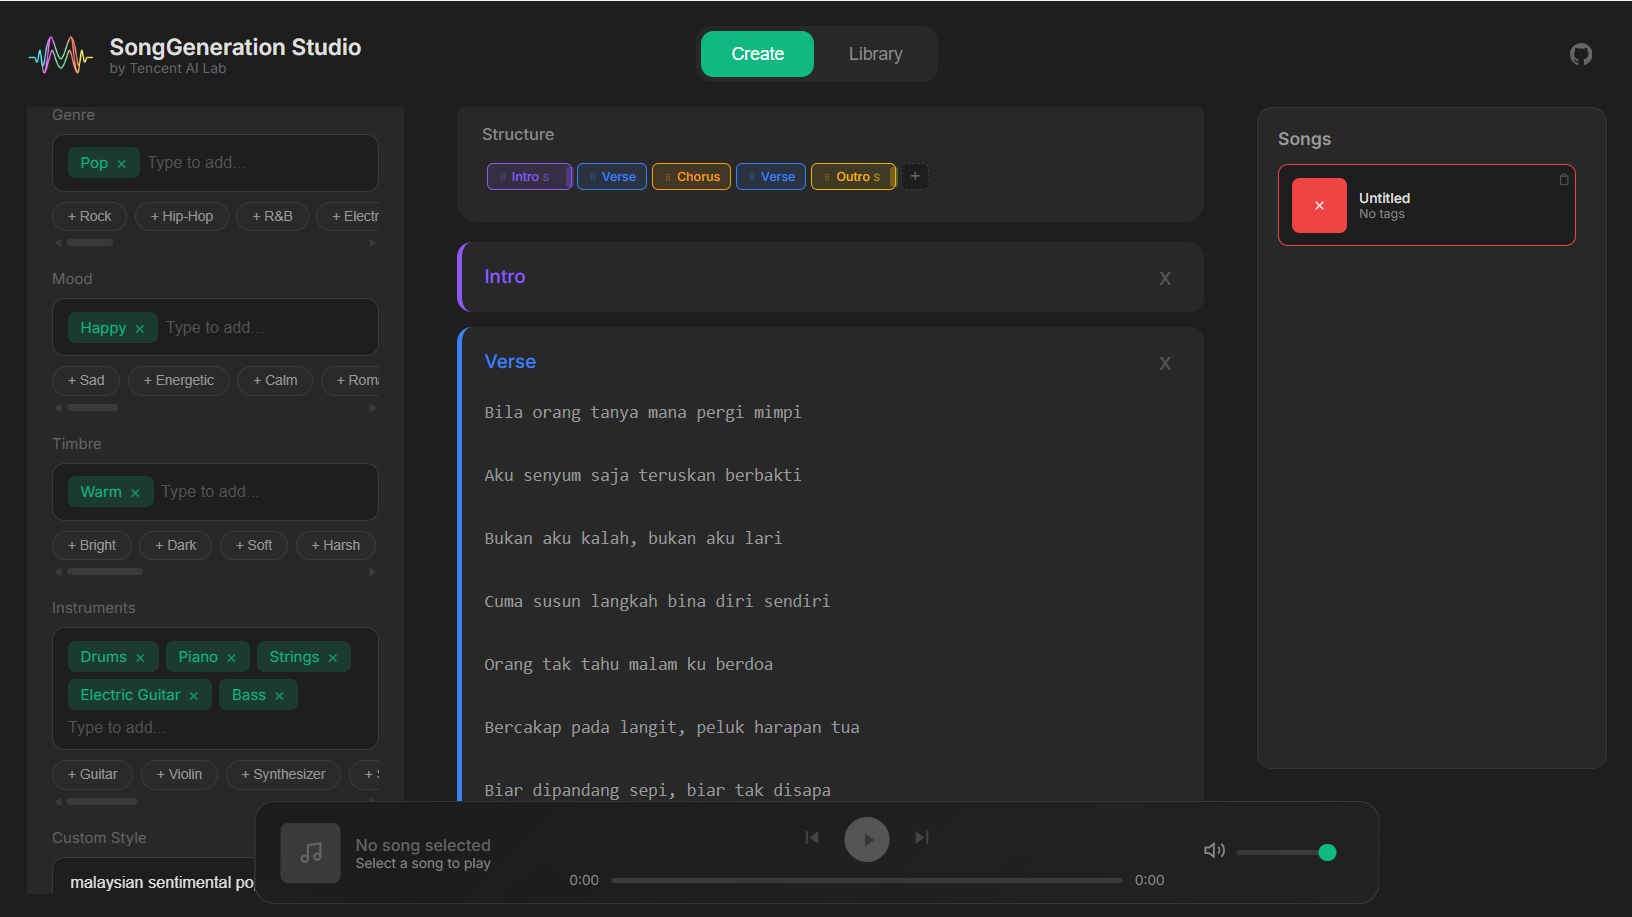
Task: Select the Chorus chip in Structure
Action: (691, 177)
